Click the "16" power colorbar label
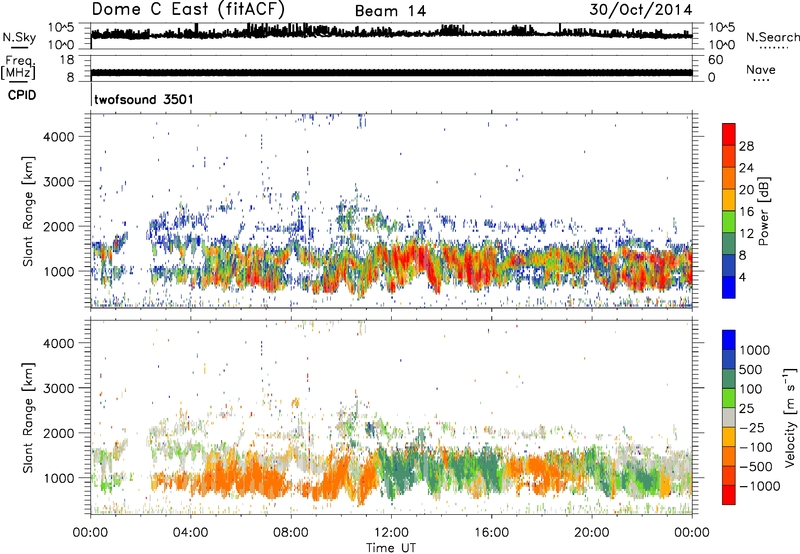 pos(746,212)
